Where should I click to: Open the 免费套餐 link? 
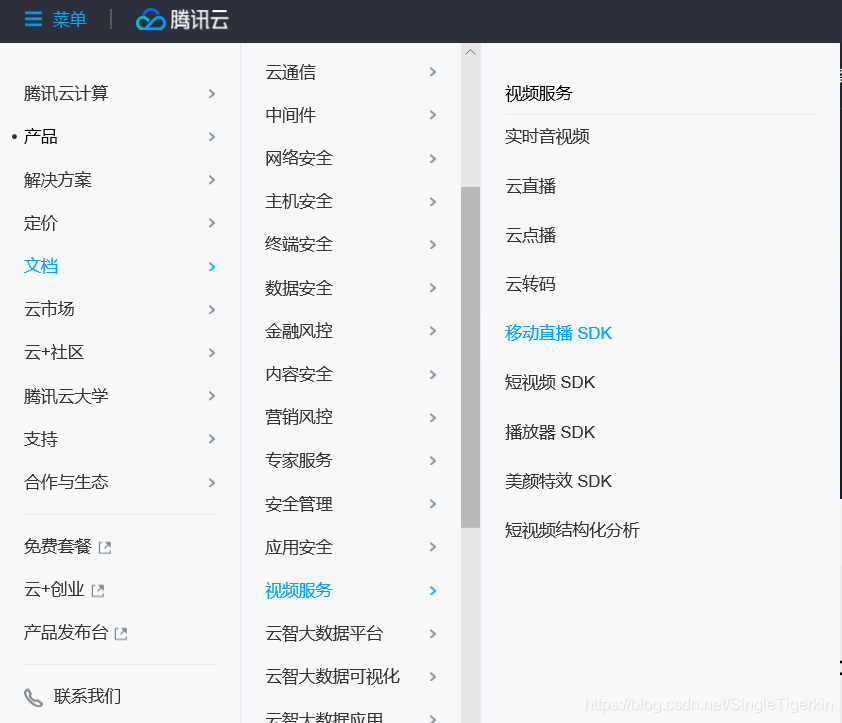(x=57, y=546)
